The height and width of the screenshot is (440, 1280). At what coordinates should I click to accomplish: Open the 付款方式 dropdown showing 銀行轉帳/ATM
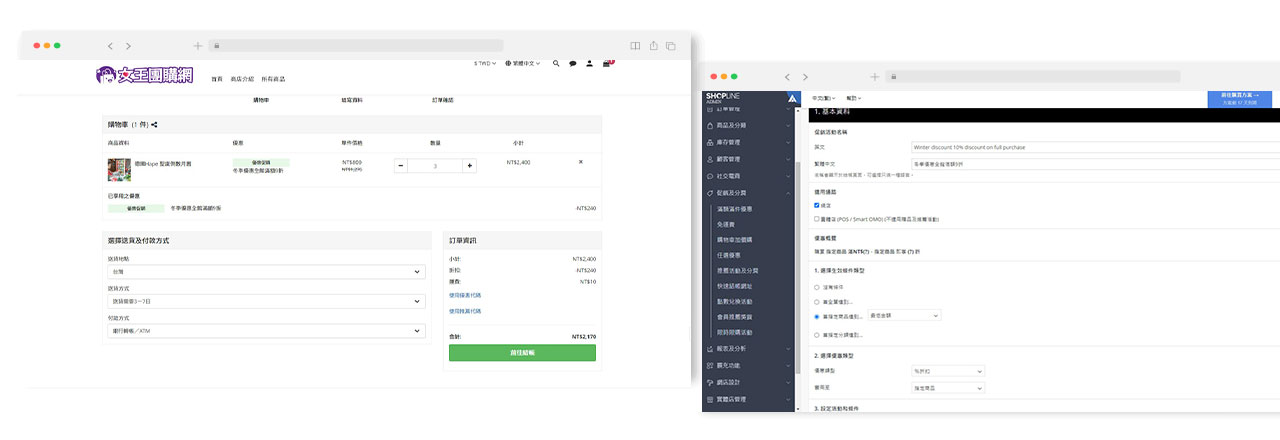tap(266, 331)
